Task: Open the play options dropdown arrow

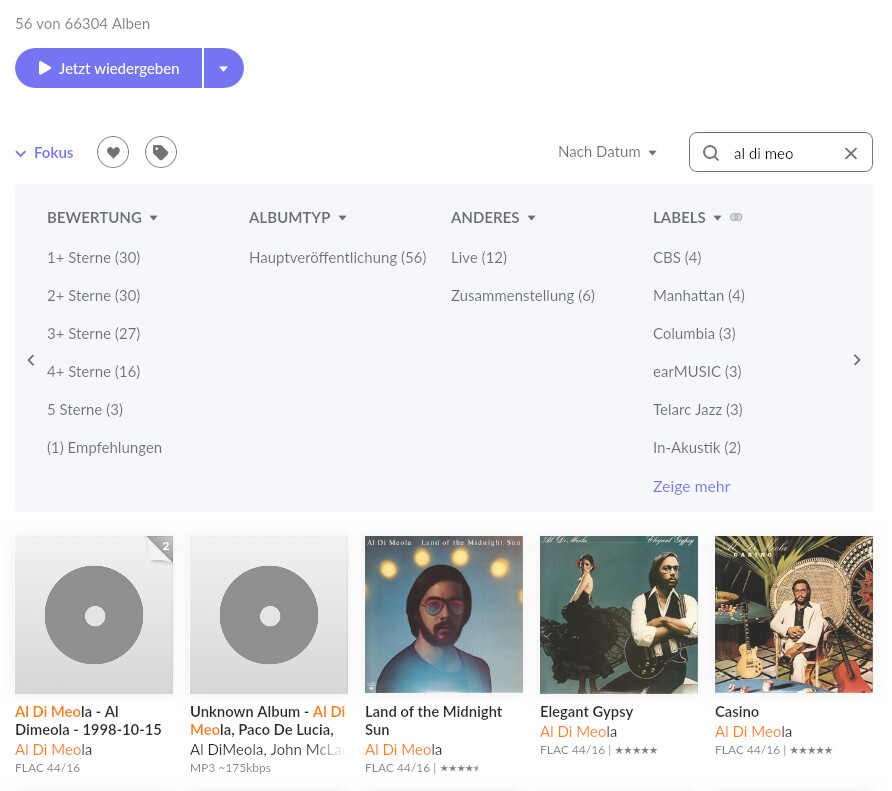Action: pyautogui.click(x=223, y=69)
